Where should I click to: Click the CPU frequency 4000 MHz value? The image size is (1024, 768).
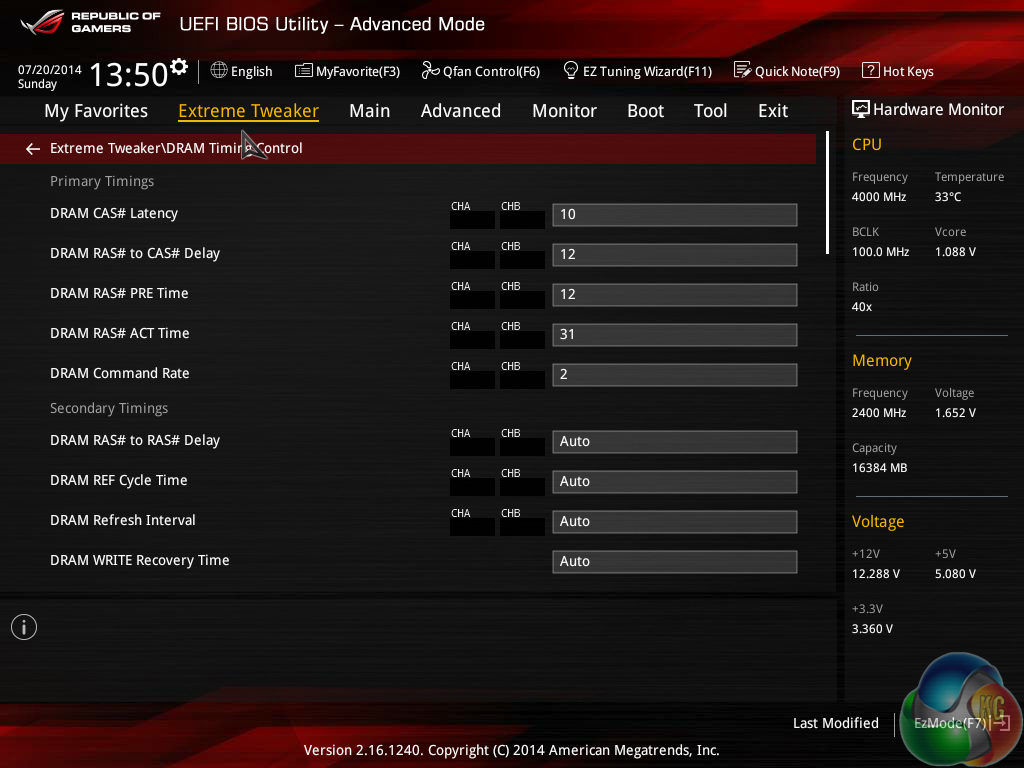pyautogui.click(x=878, y=197)
